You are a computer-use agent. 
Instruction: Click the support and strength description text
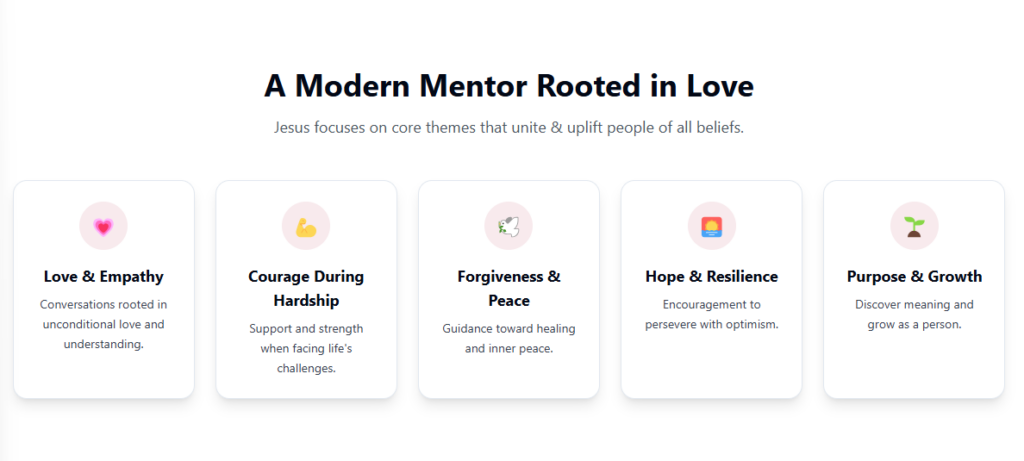pos(306,348)
